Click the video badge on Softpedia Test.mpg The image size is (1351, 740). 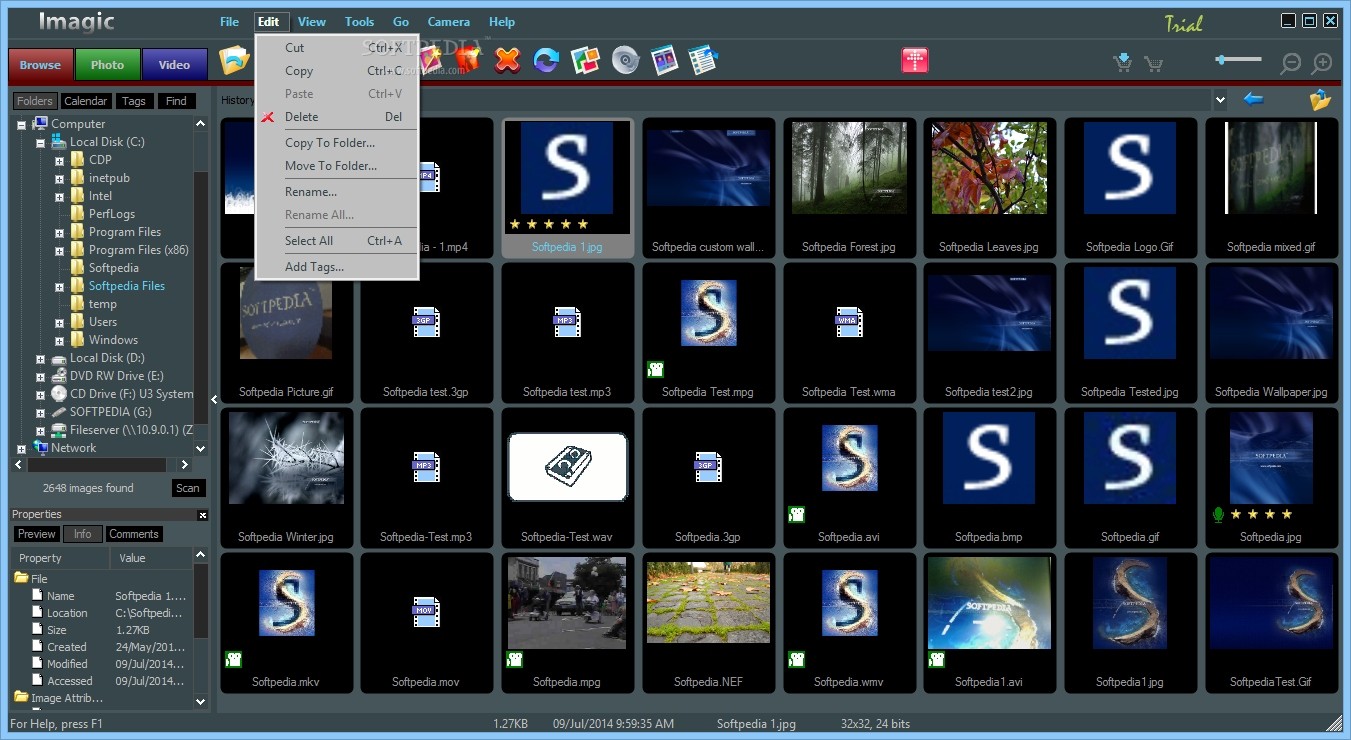(x=655, y=369)
